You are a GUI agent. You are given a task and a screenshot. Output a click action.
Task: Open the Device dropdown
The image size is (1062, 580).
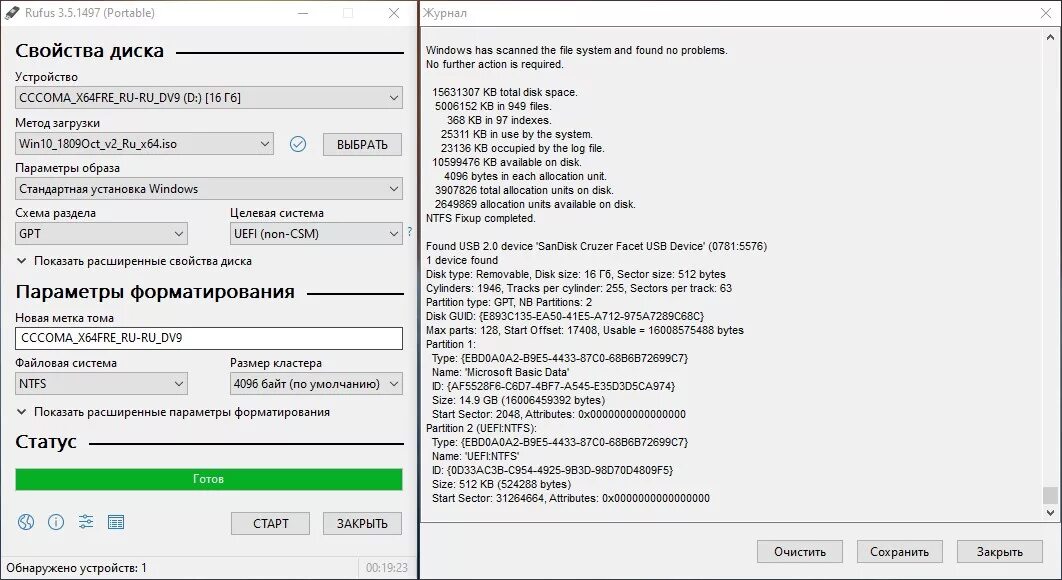click(x=209, y=98)
